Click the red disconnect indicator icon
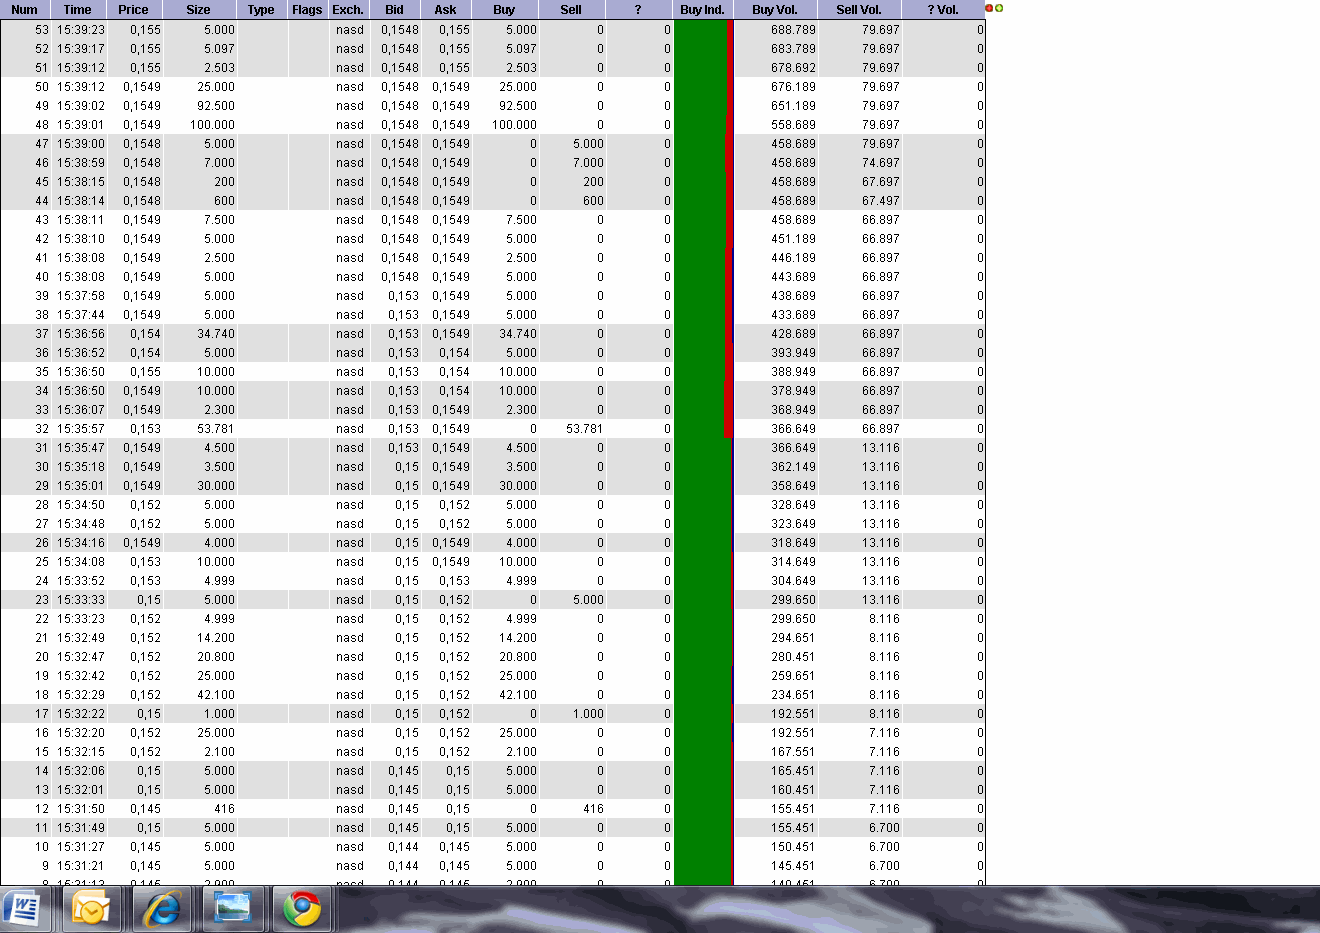 (987, 7)
